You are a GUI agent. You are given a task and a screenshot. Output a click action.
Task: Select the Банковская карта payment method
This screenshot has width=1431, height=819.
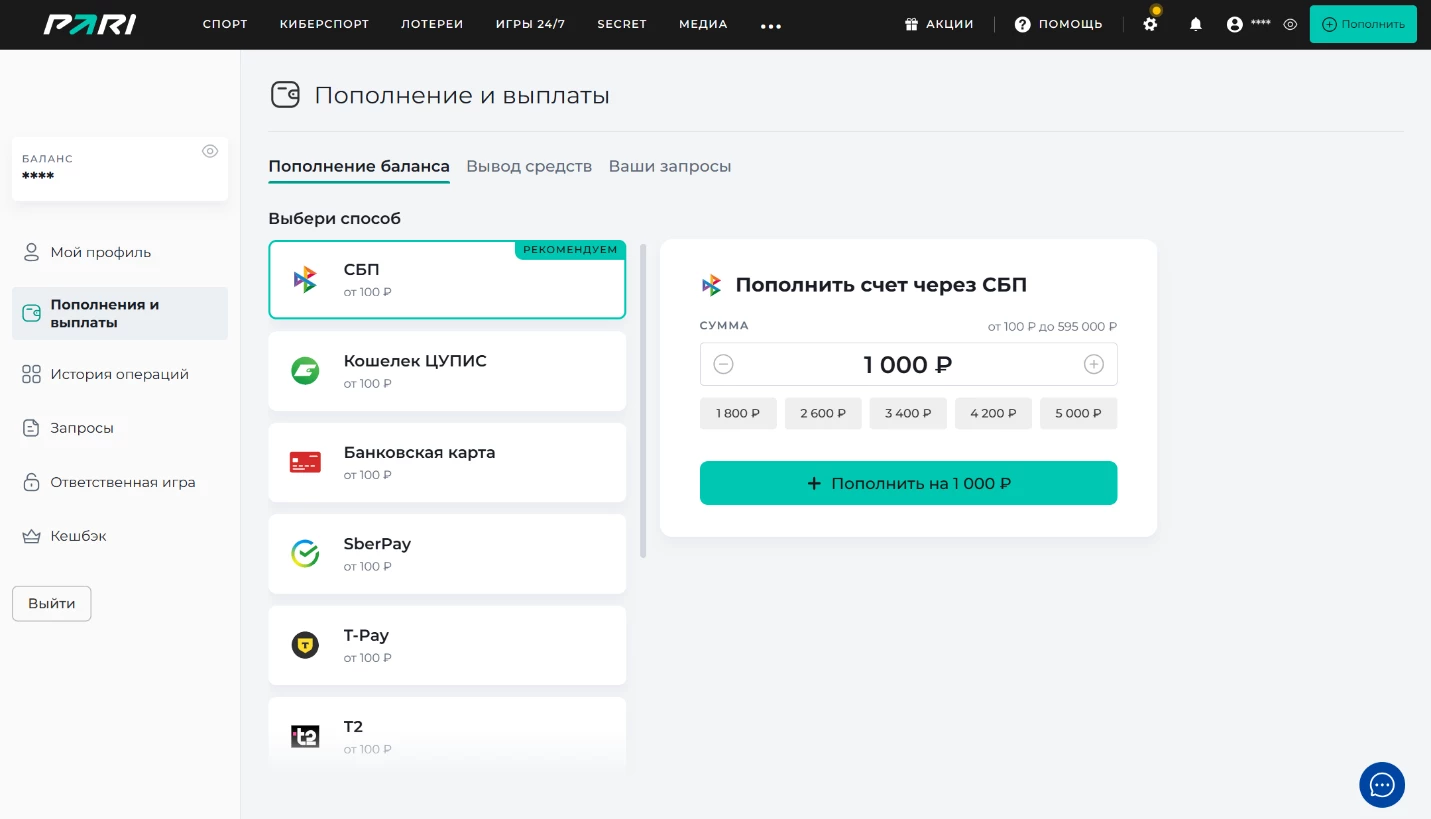pyautogui.click(x=447, y=462)
